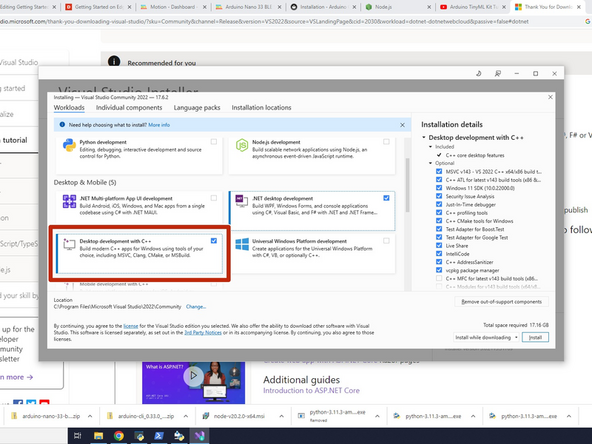Check the .NET Multi-platform App UI checkbox
Image resolution: width=592 pixels, height=444 pixels.
pyautogui.click(x=214, y=198)
